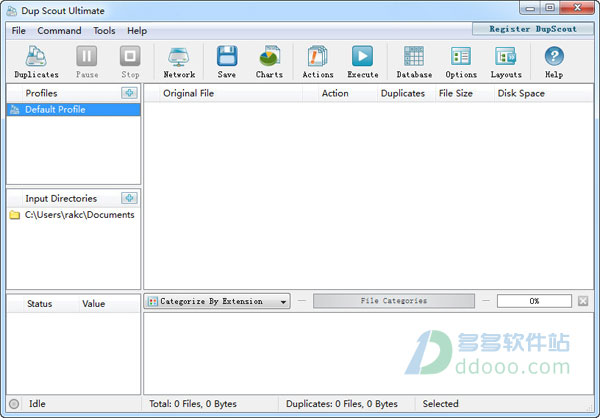Start a Duplicates search from the toolbar
600x418 pixels.
36,62
